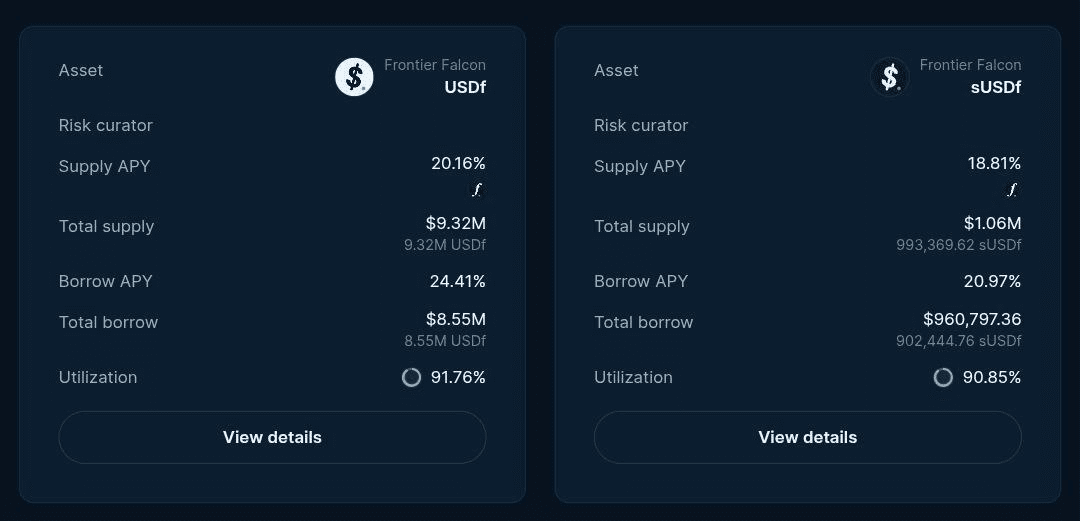1080x521 pixels.
Task: Open View details for USDf
Action: [x=272, y=437]
